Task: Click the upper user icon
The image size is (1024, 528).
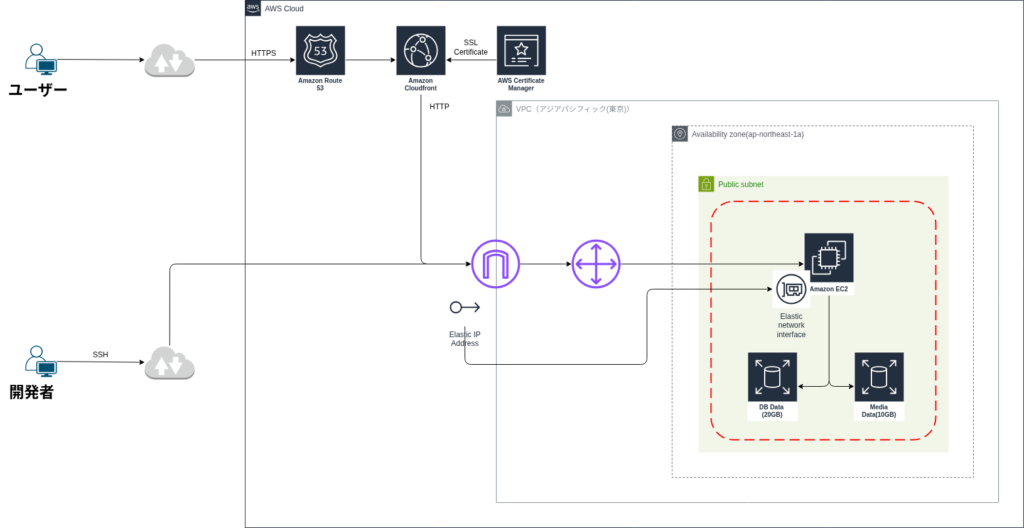Action: [40, 60]
